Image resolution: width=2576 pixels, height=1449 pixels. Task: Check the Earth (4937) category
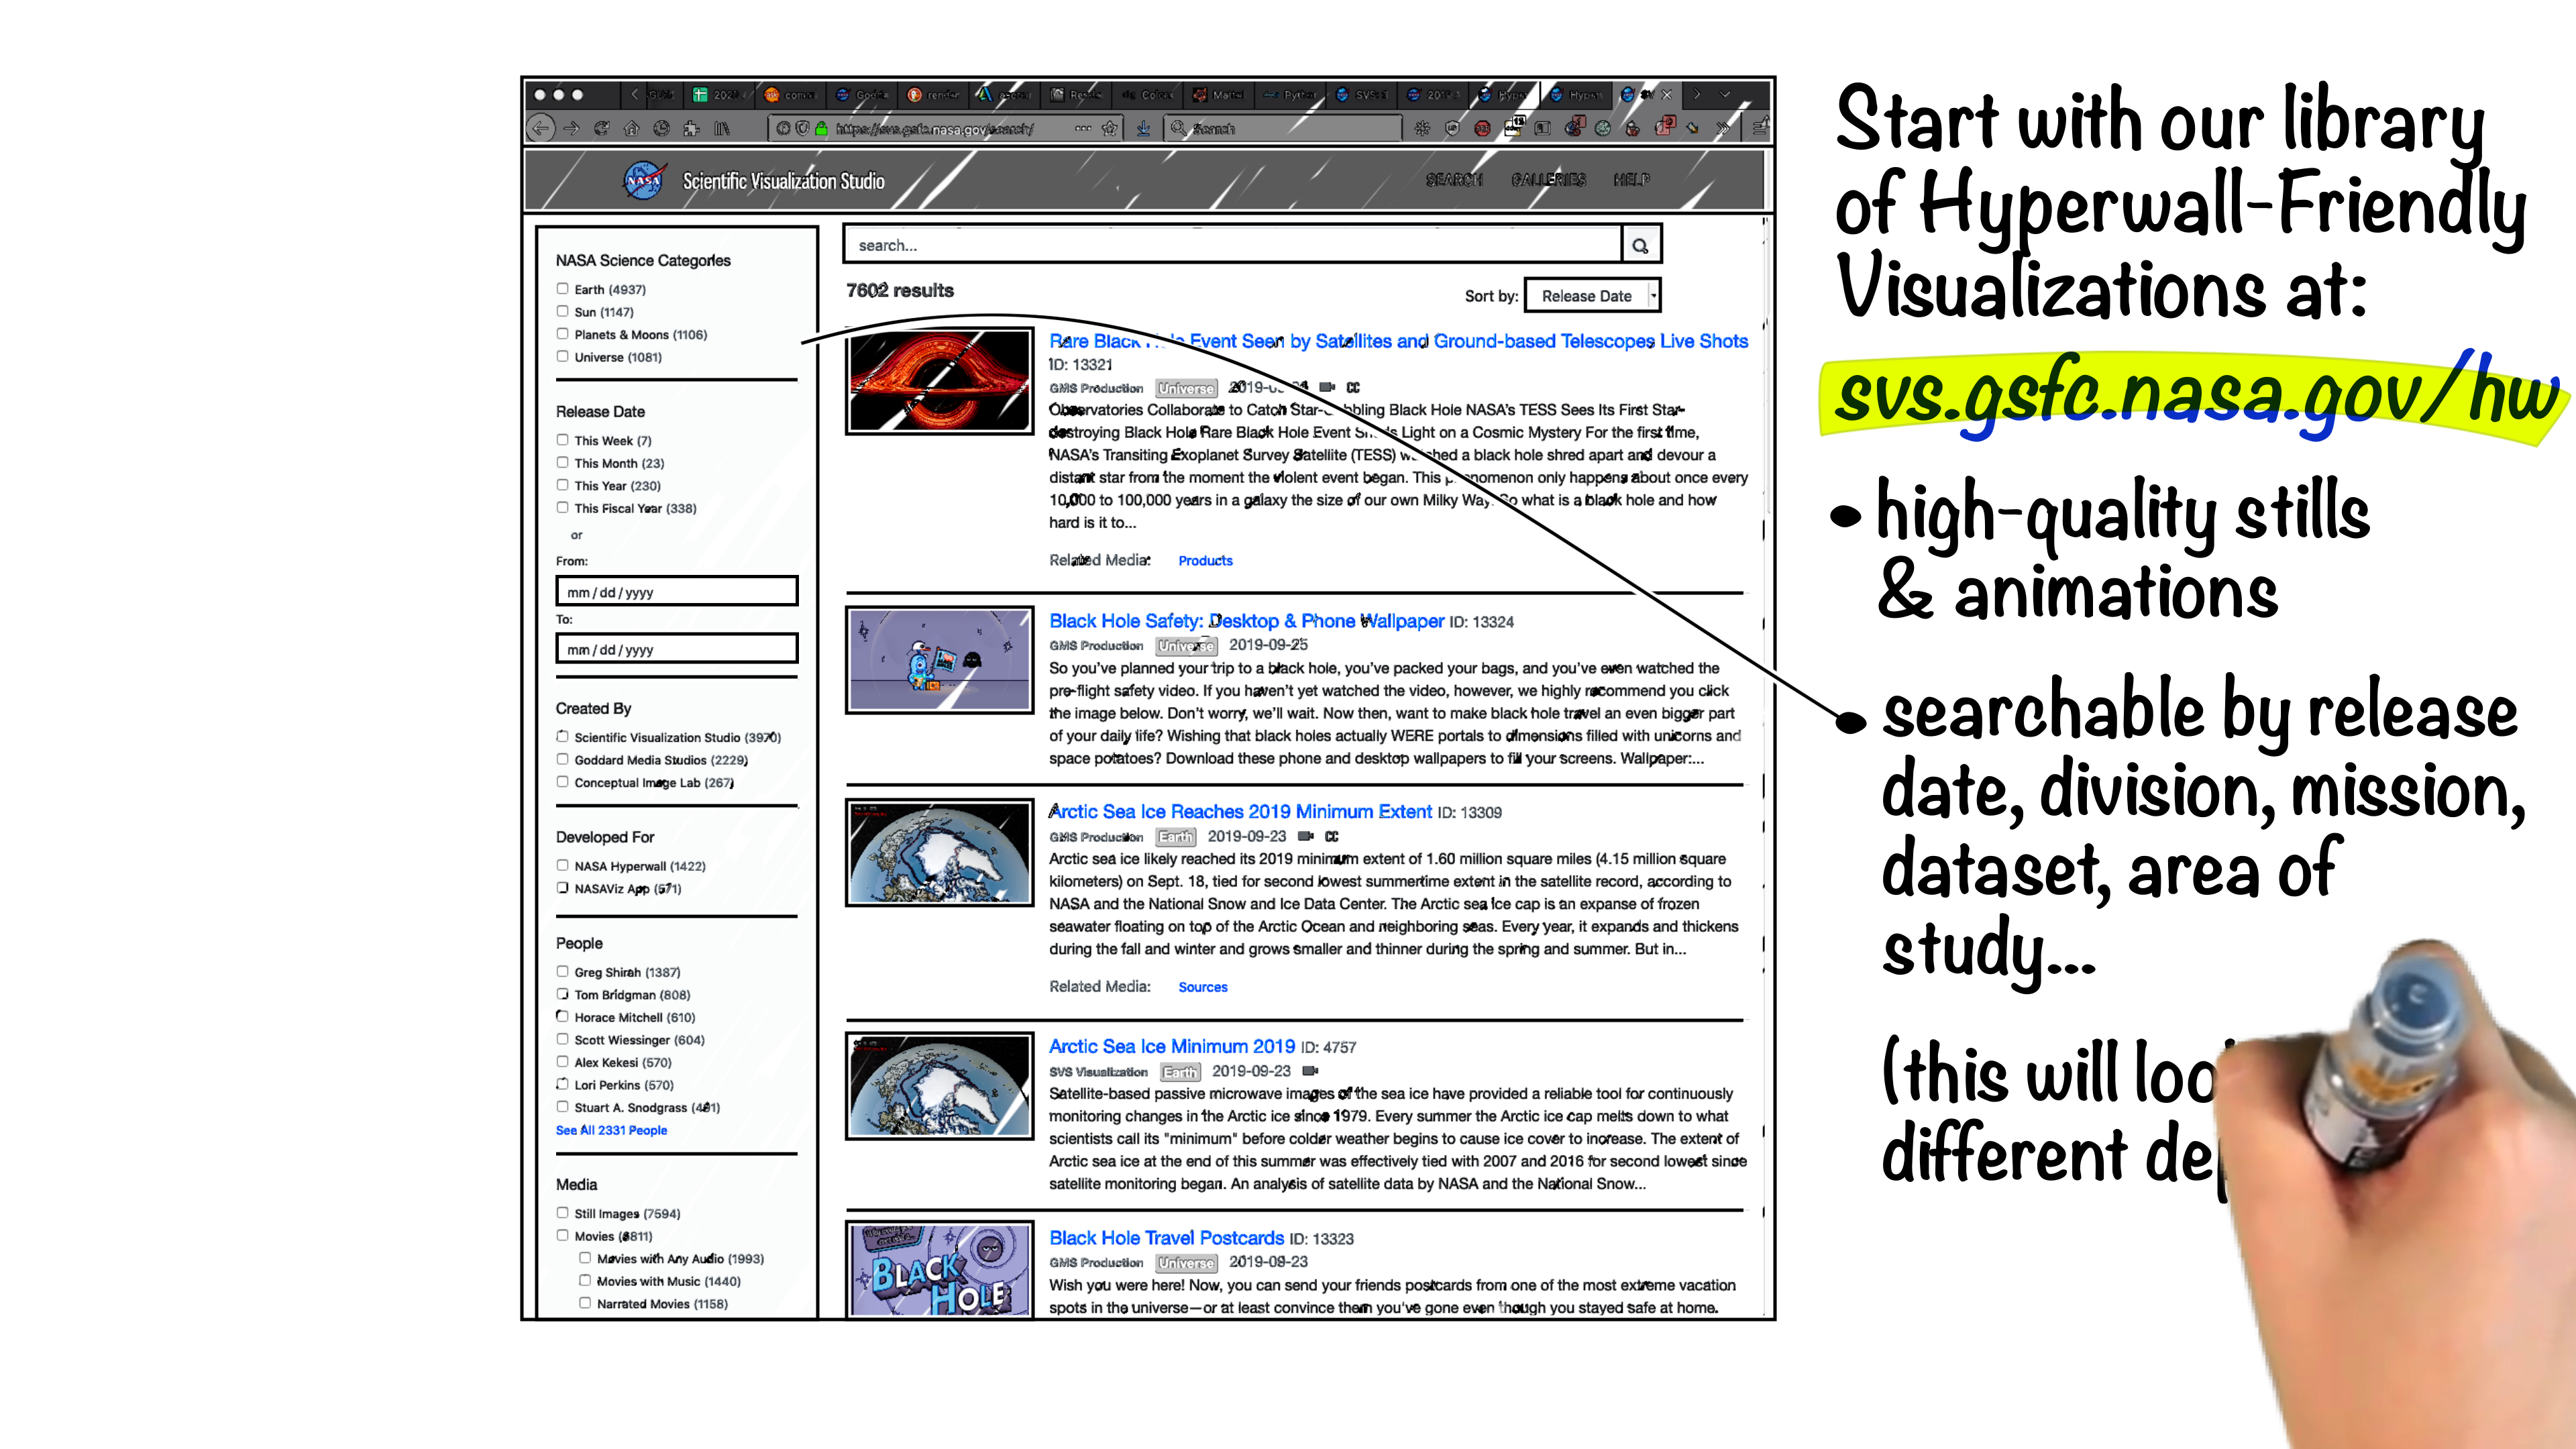pyautogui.click(x=562, y=289)
